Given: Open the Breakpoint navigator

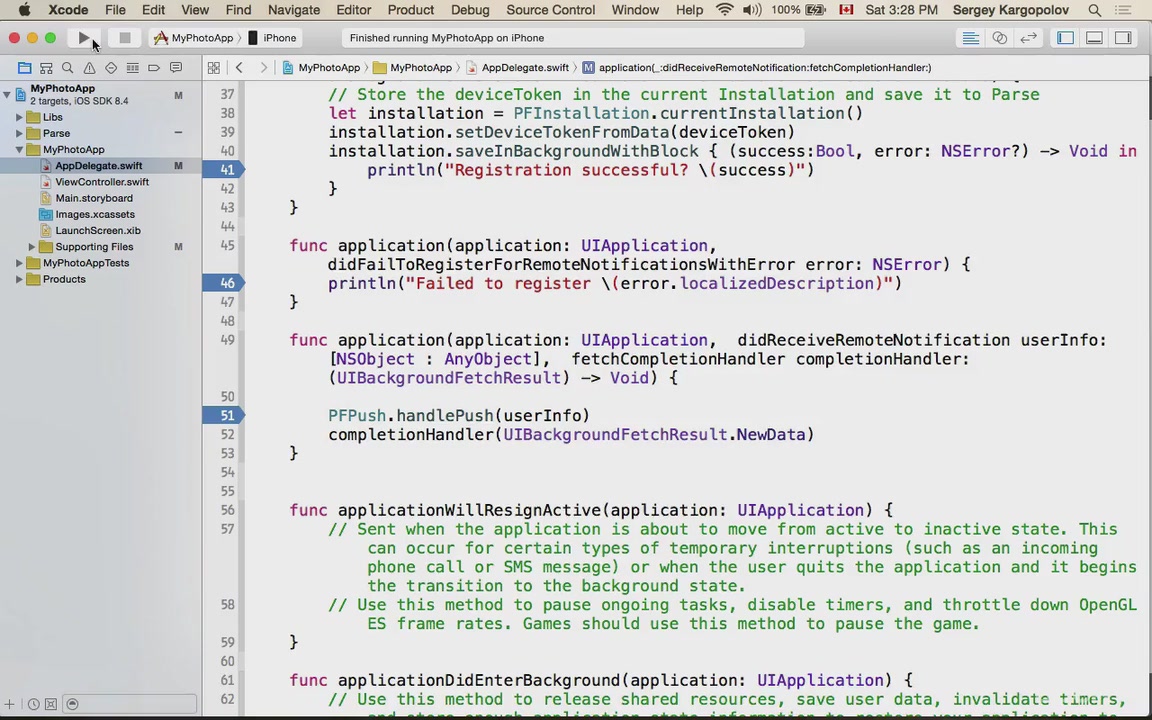Looking at the screenshot, I should click(x=154, y=68).
